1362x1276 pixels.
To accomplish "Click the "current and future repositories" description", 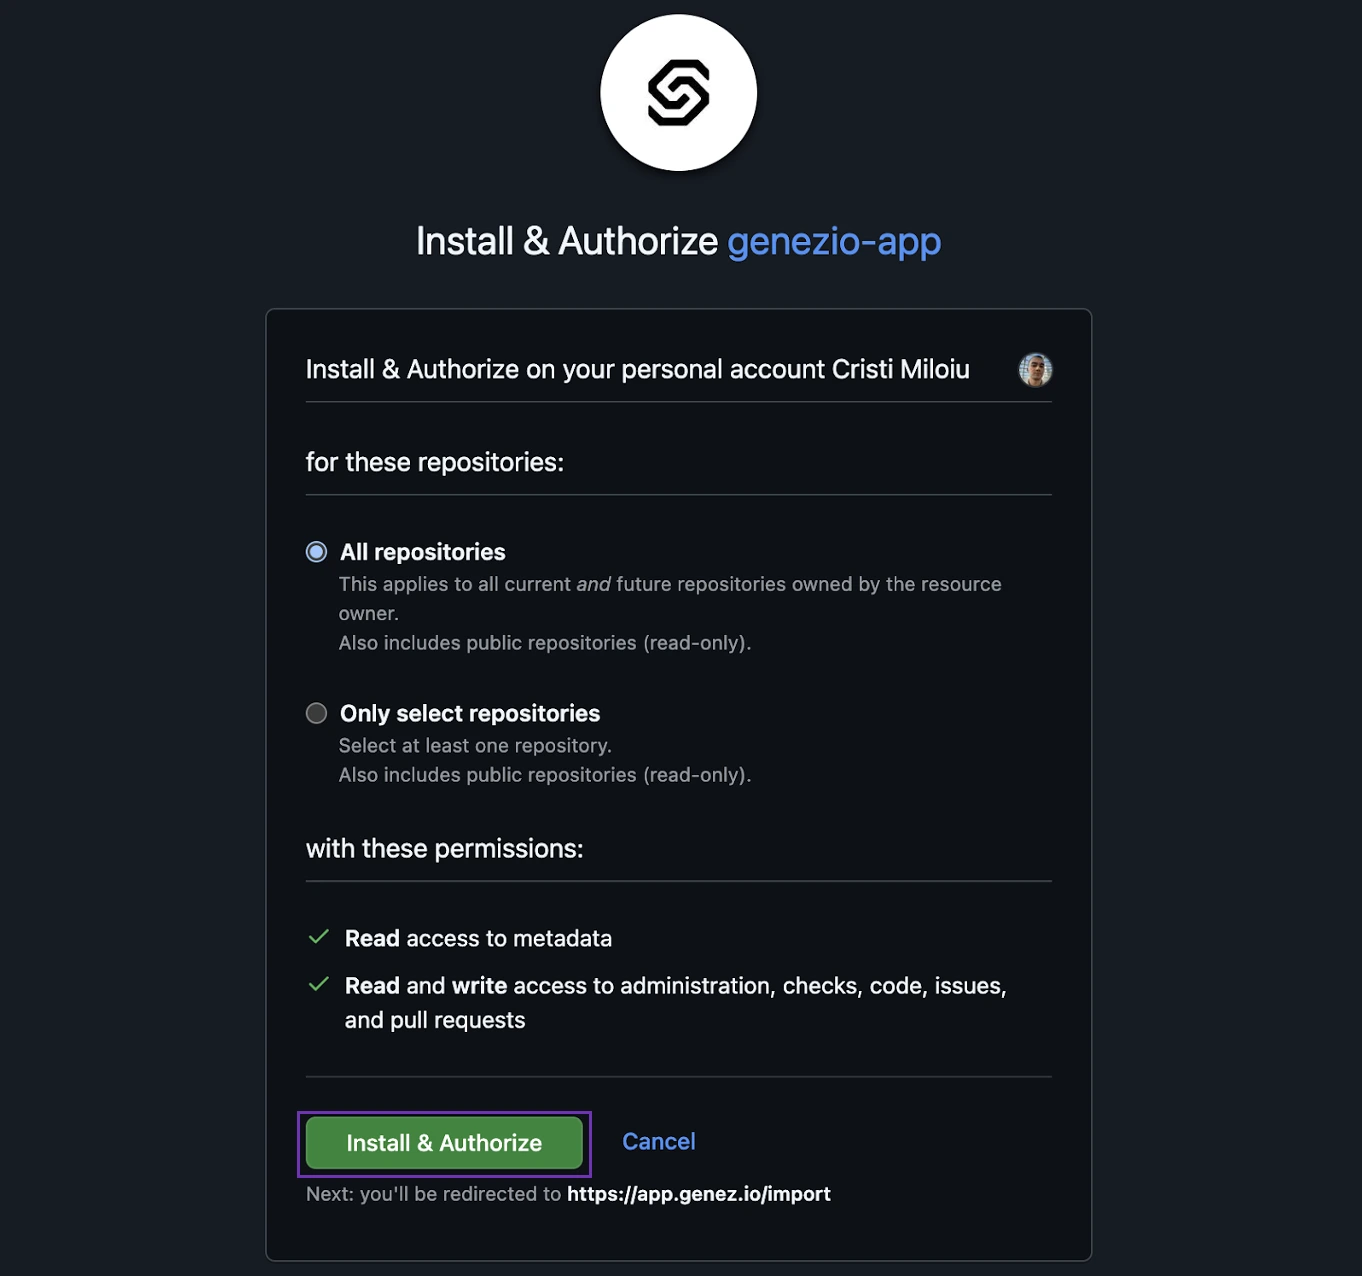I will point(670,598).
